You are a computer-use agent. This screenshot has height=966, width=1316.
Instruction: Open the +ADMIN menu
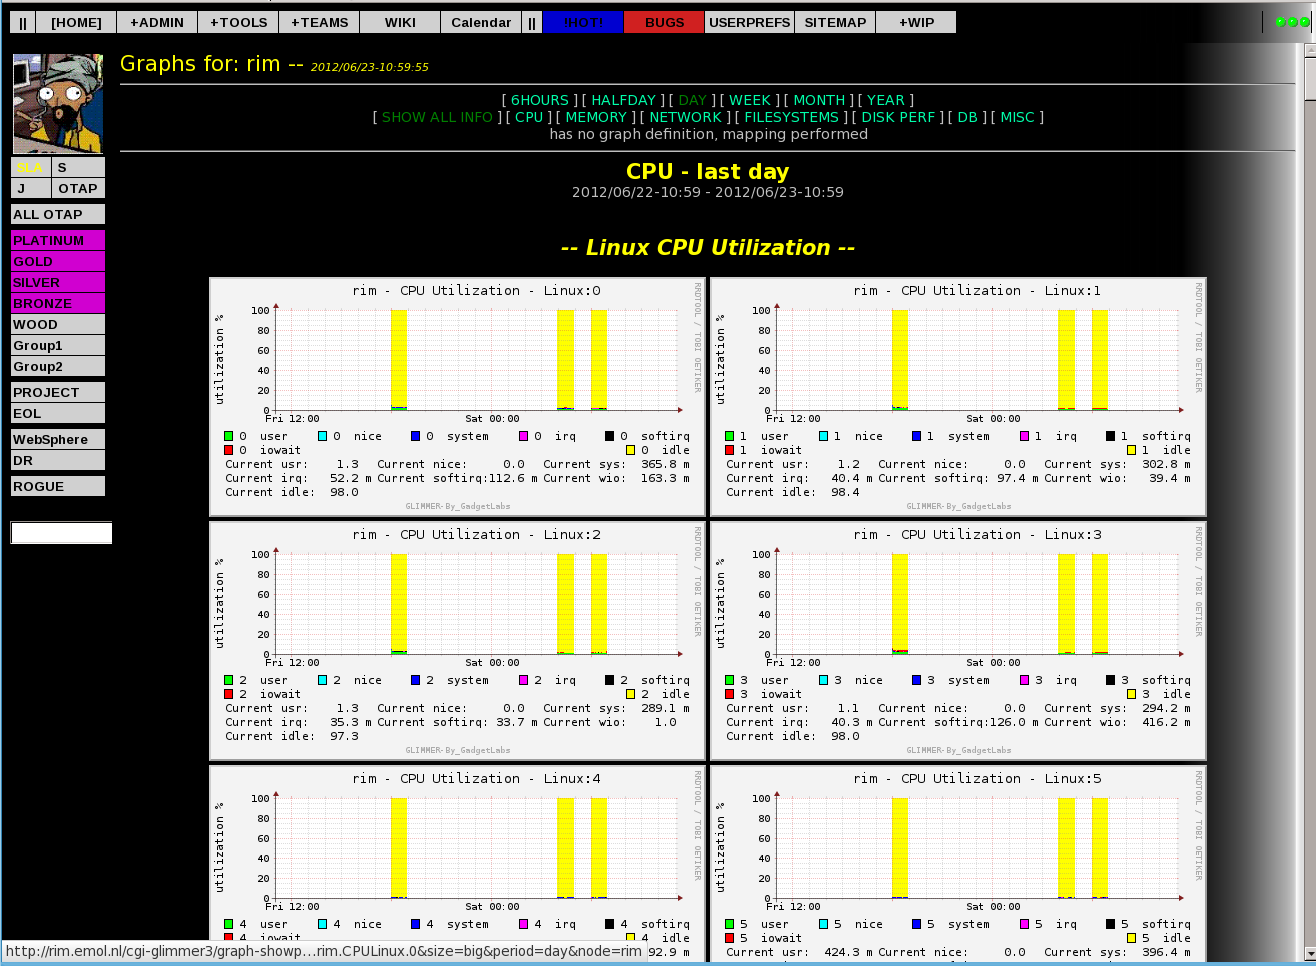pos(157,22)
